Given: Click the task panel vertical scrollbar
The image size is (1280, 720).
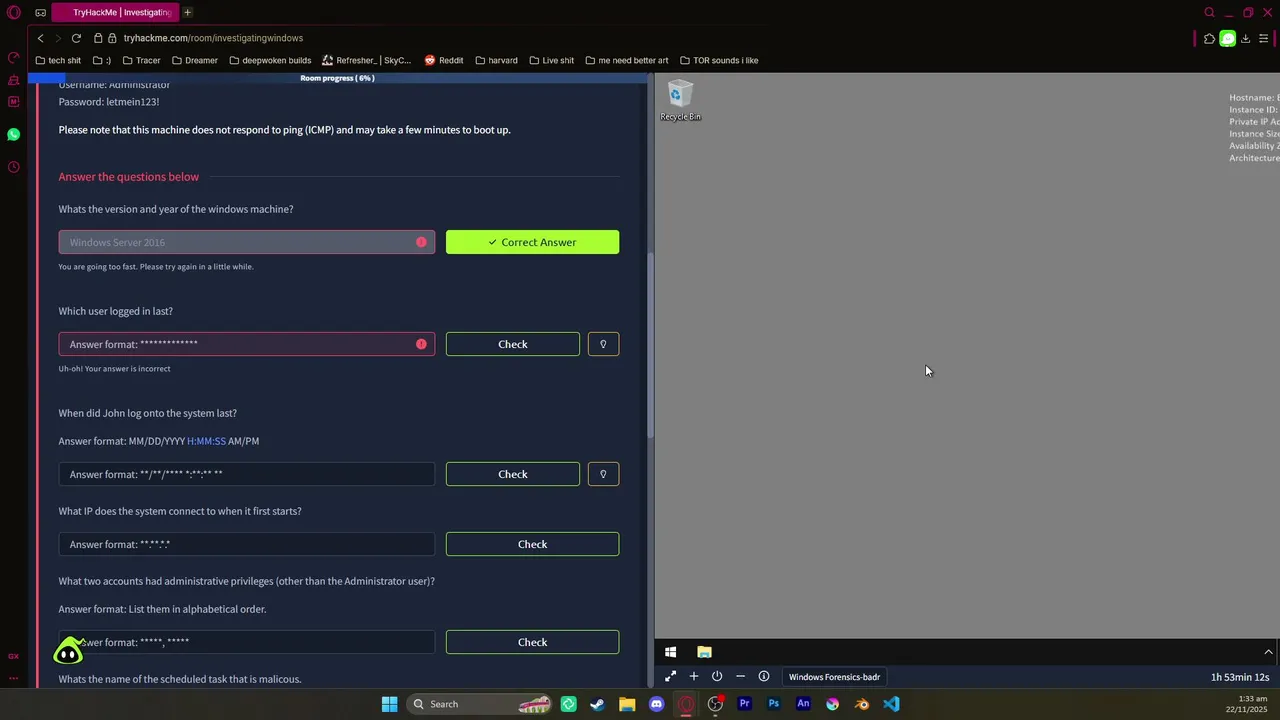Looking at the screenshot, I should coord(651,343).
